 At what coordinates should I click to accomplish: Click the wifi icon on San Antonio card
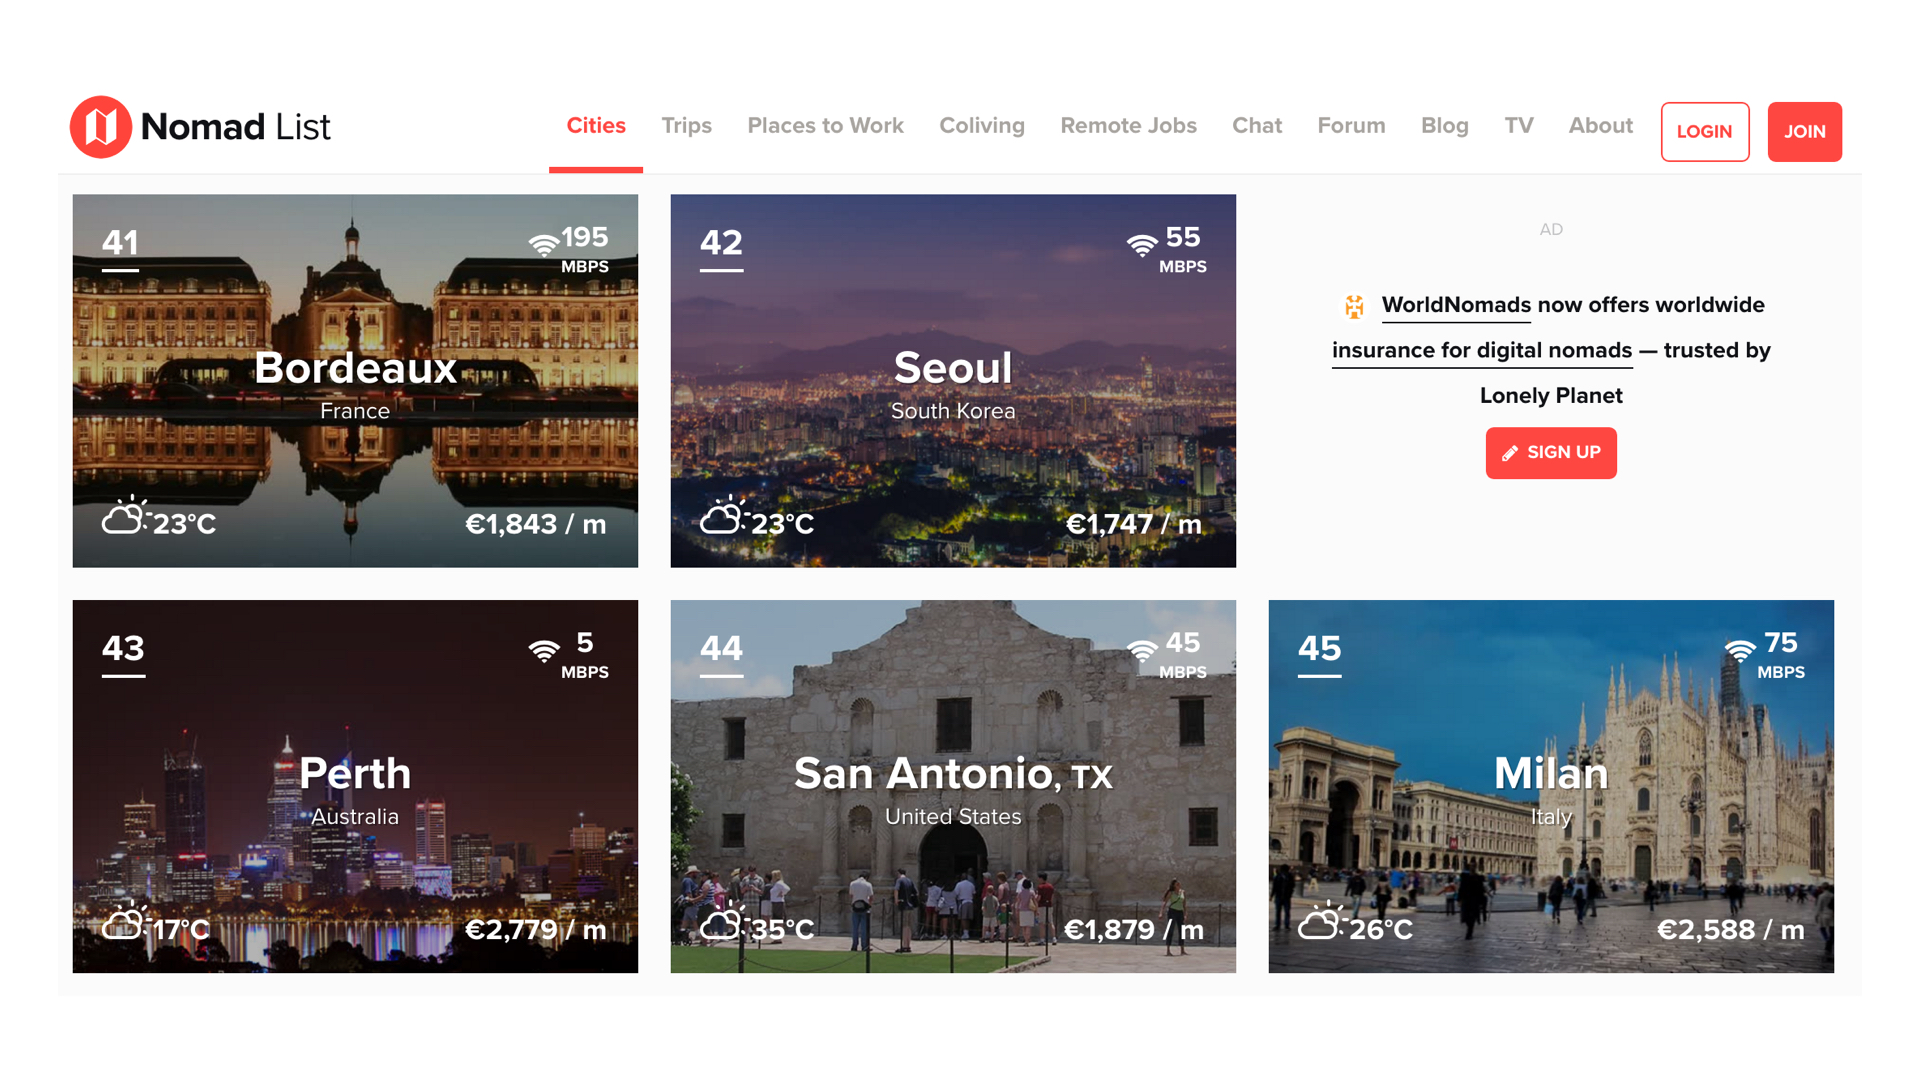point(1141,650)
